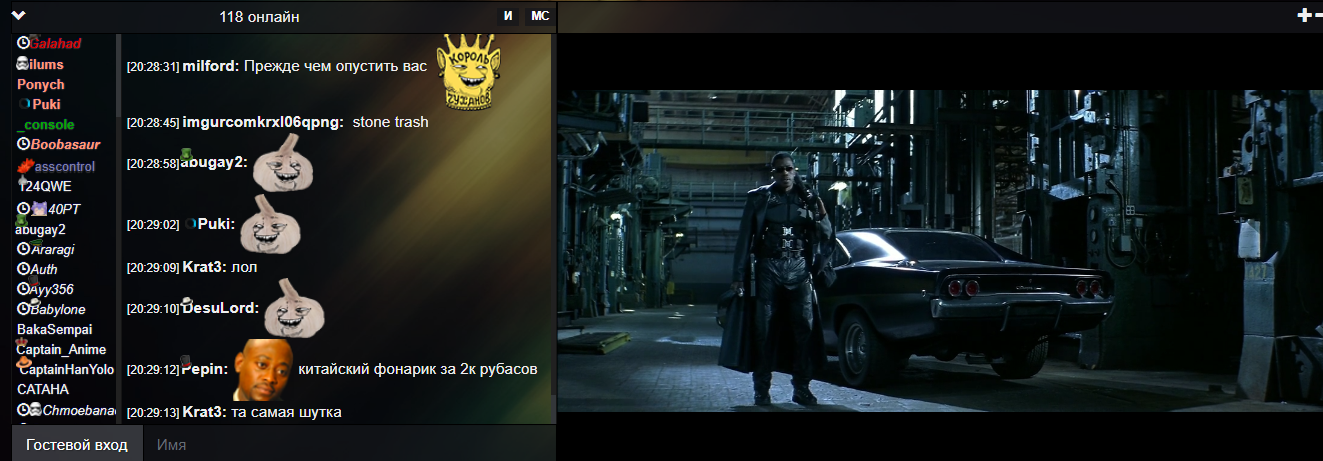Click the 118 онлайн user count

(x=259, y=17)
